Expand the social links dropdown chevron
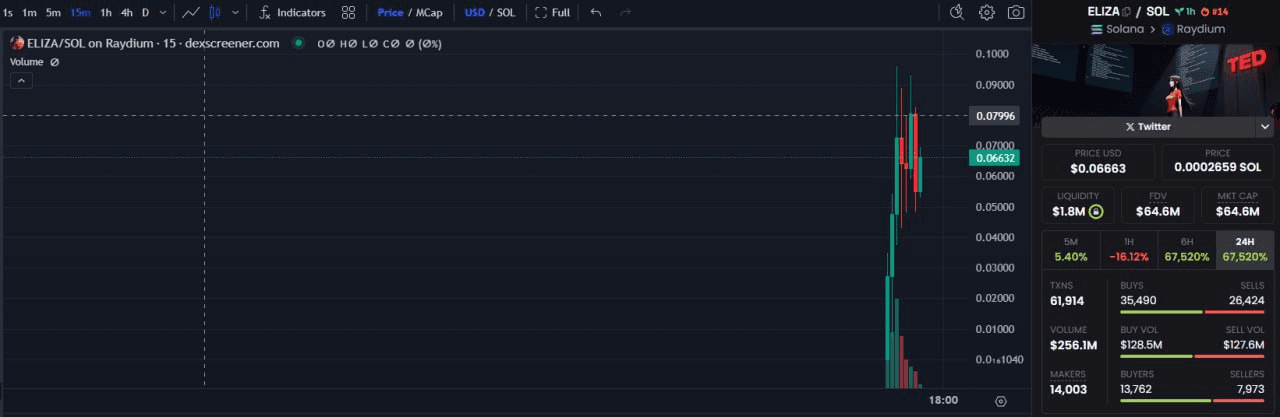This screenshot has height=417, width=1280. (x=1265, y=127)
